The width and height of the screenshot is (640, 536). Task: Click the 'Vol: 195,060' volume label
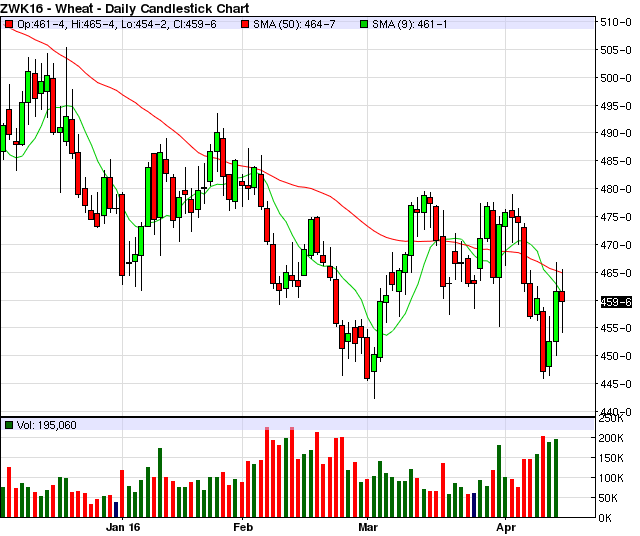[x=47, y=425]
